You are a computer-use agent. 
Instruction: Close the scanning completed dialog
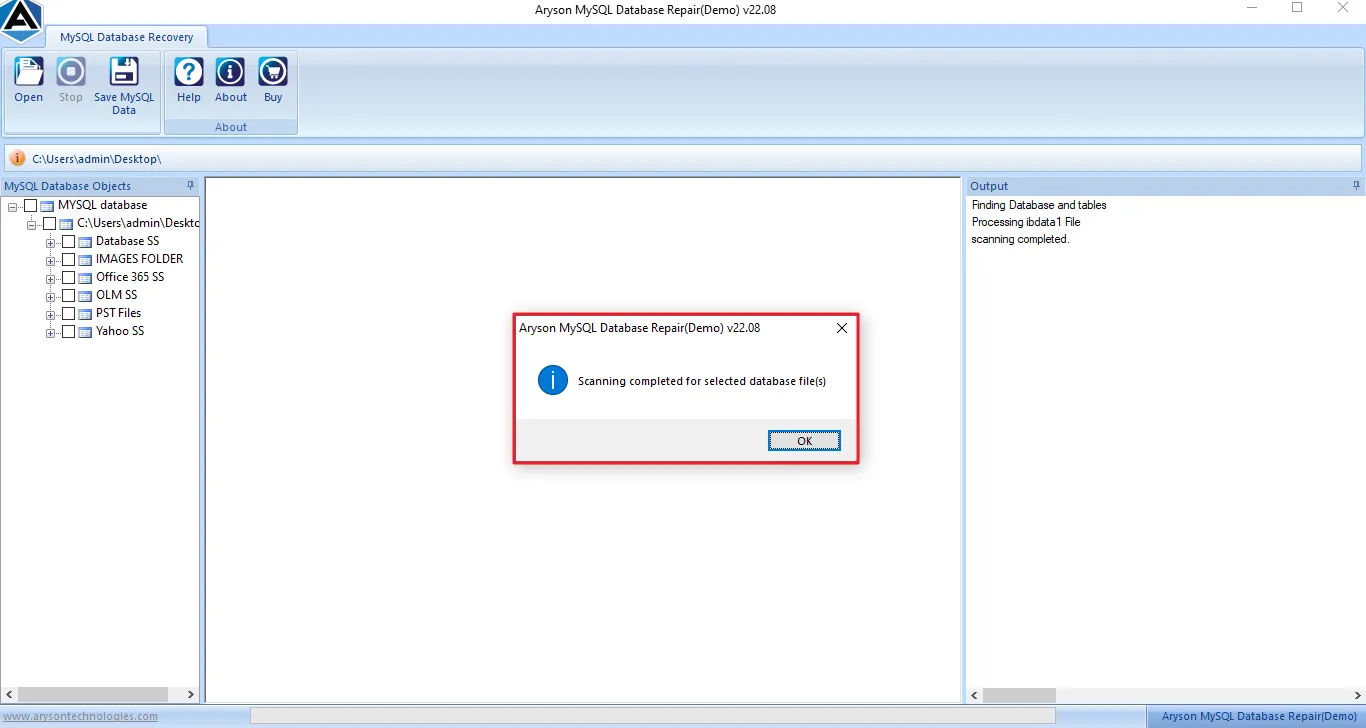pos(841,328)
